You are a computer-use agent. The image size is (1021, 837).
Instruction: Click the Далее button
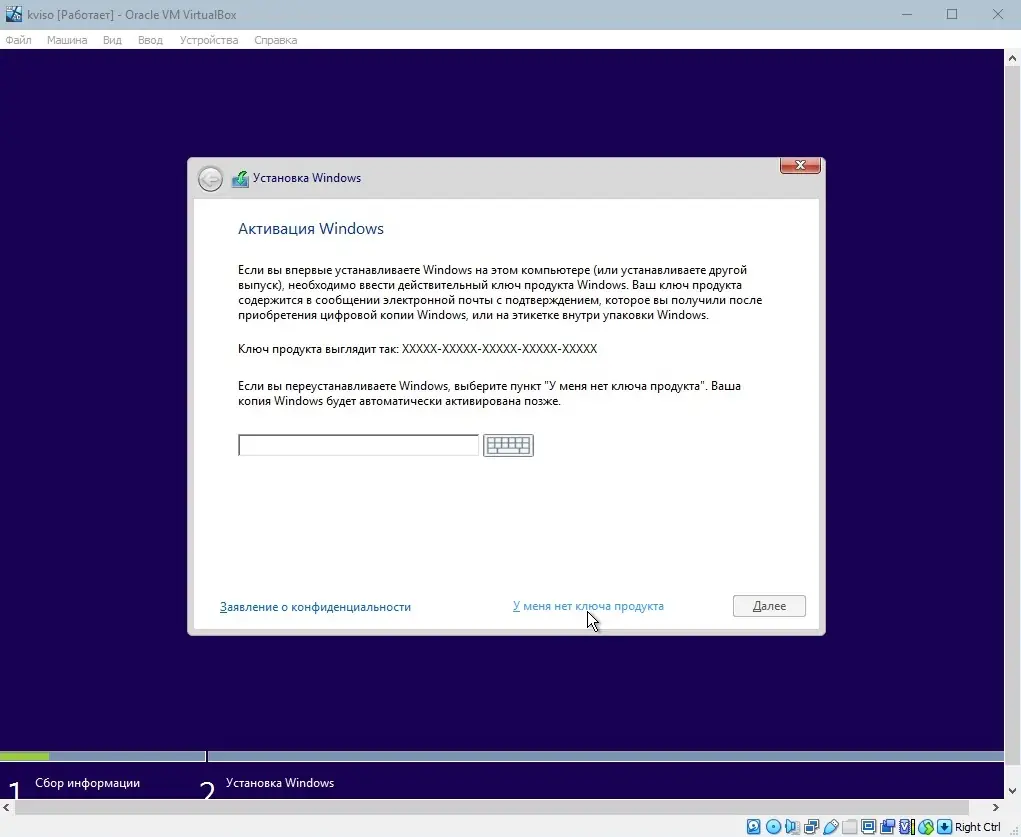tap(769, 606)
